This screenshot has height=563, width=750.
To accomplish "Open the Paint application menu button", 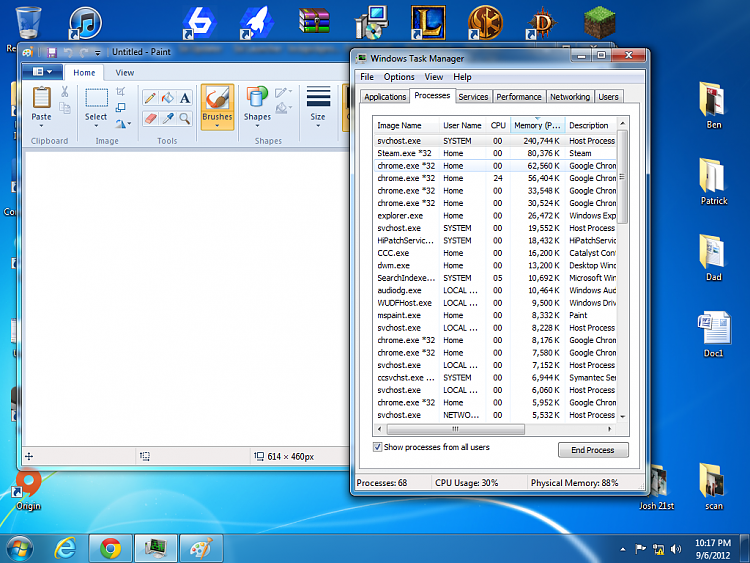I will 42,72.
